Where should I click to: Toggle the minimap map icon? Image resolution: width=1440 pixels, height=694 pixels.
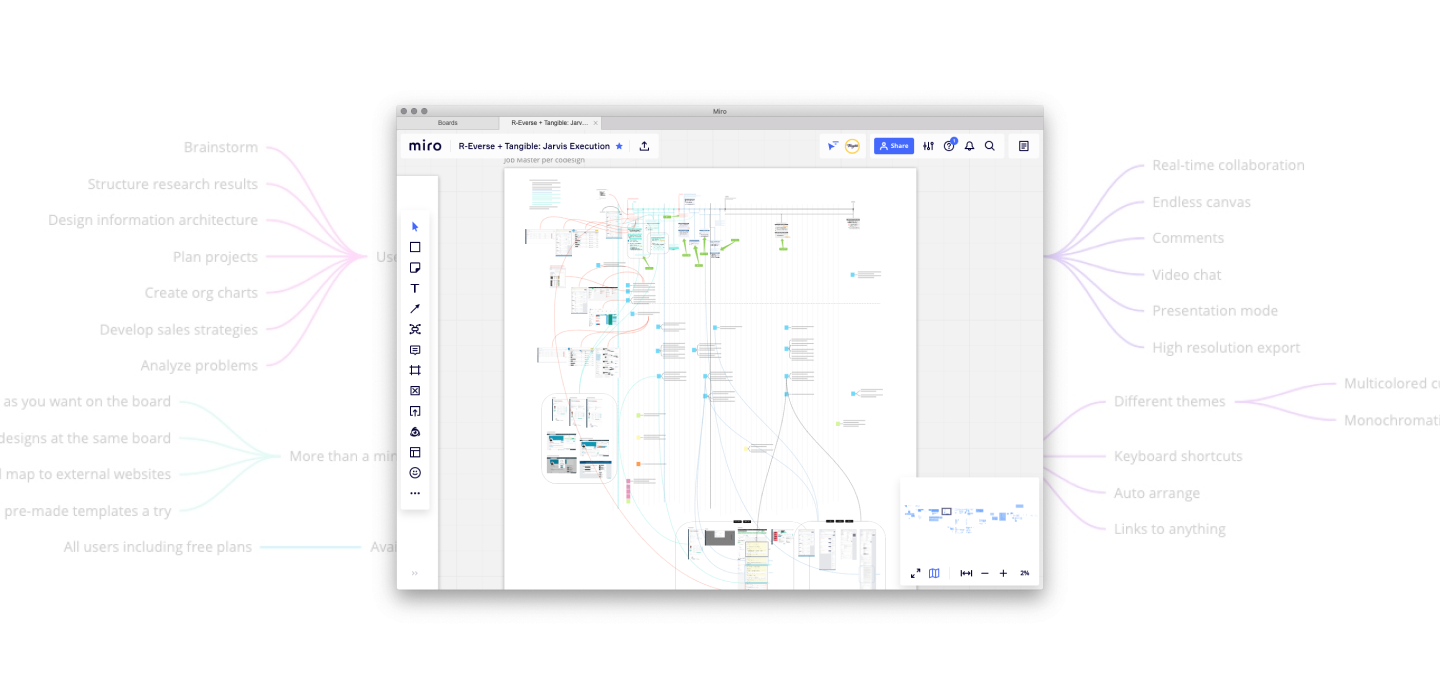(934, 573)
